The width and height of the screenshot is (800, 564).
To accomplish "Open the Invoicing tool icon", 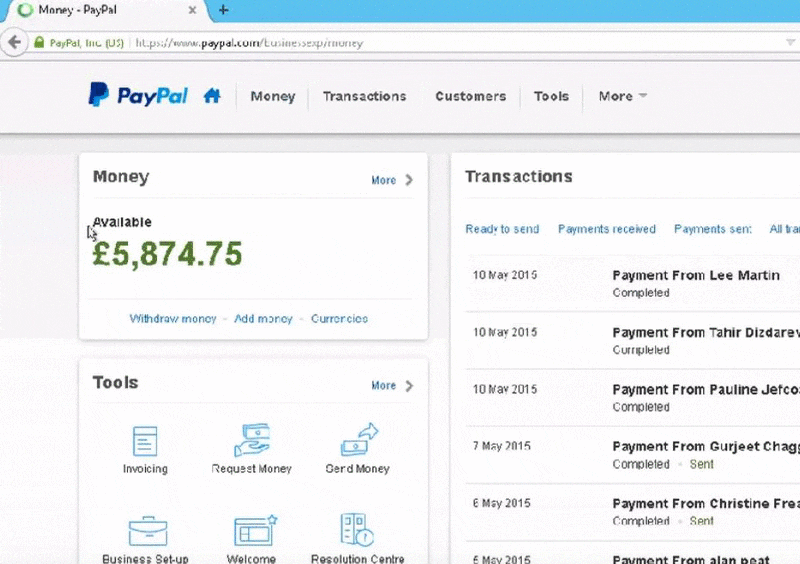I will tap(145, 441).
